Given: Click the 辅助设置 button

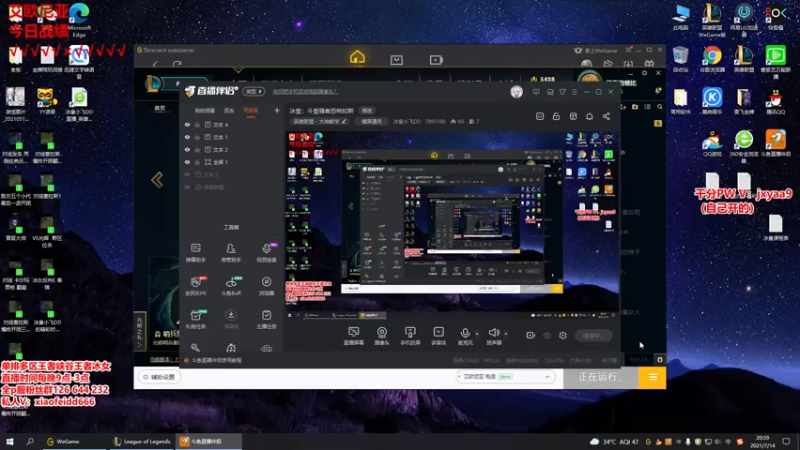Looking at the screenshot, I should point(159,377).
